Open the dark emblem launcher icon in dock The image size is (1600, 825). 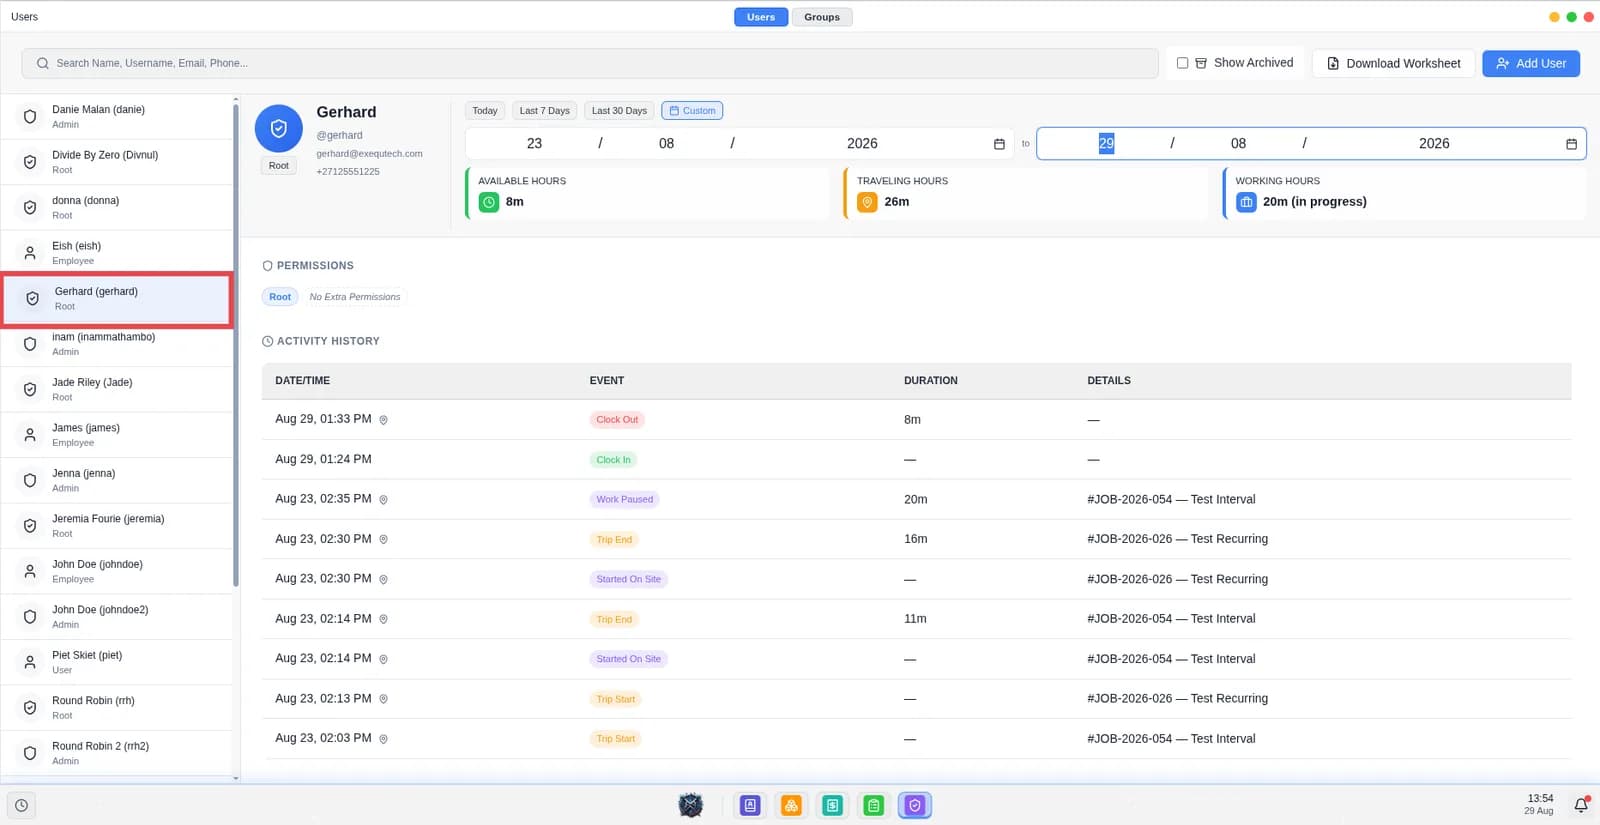tap(691, 805)
